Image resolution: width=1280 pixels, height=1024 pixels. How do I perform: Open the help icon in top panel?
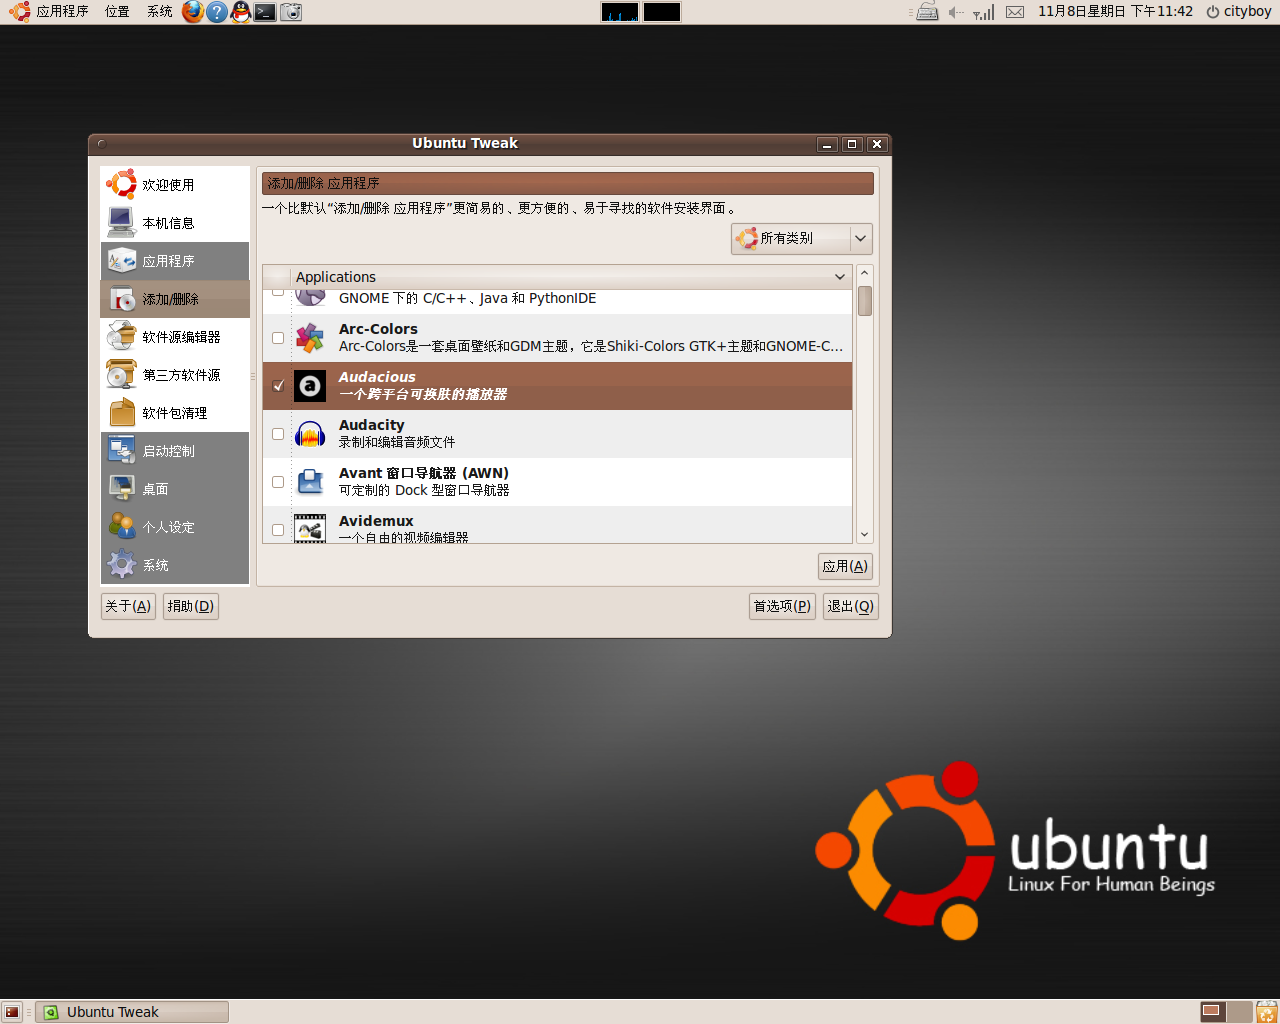coord(217,12)
